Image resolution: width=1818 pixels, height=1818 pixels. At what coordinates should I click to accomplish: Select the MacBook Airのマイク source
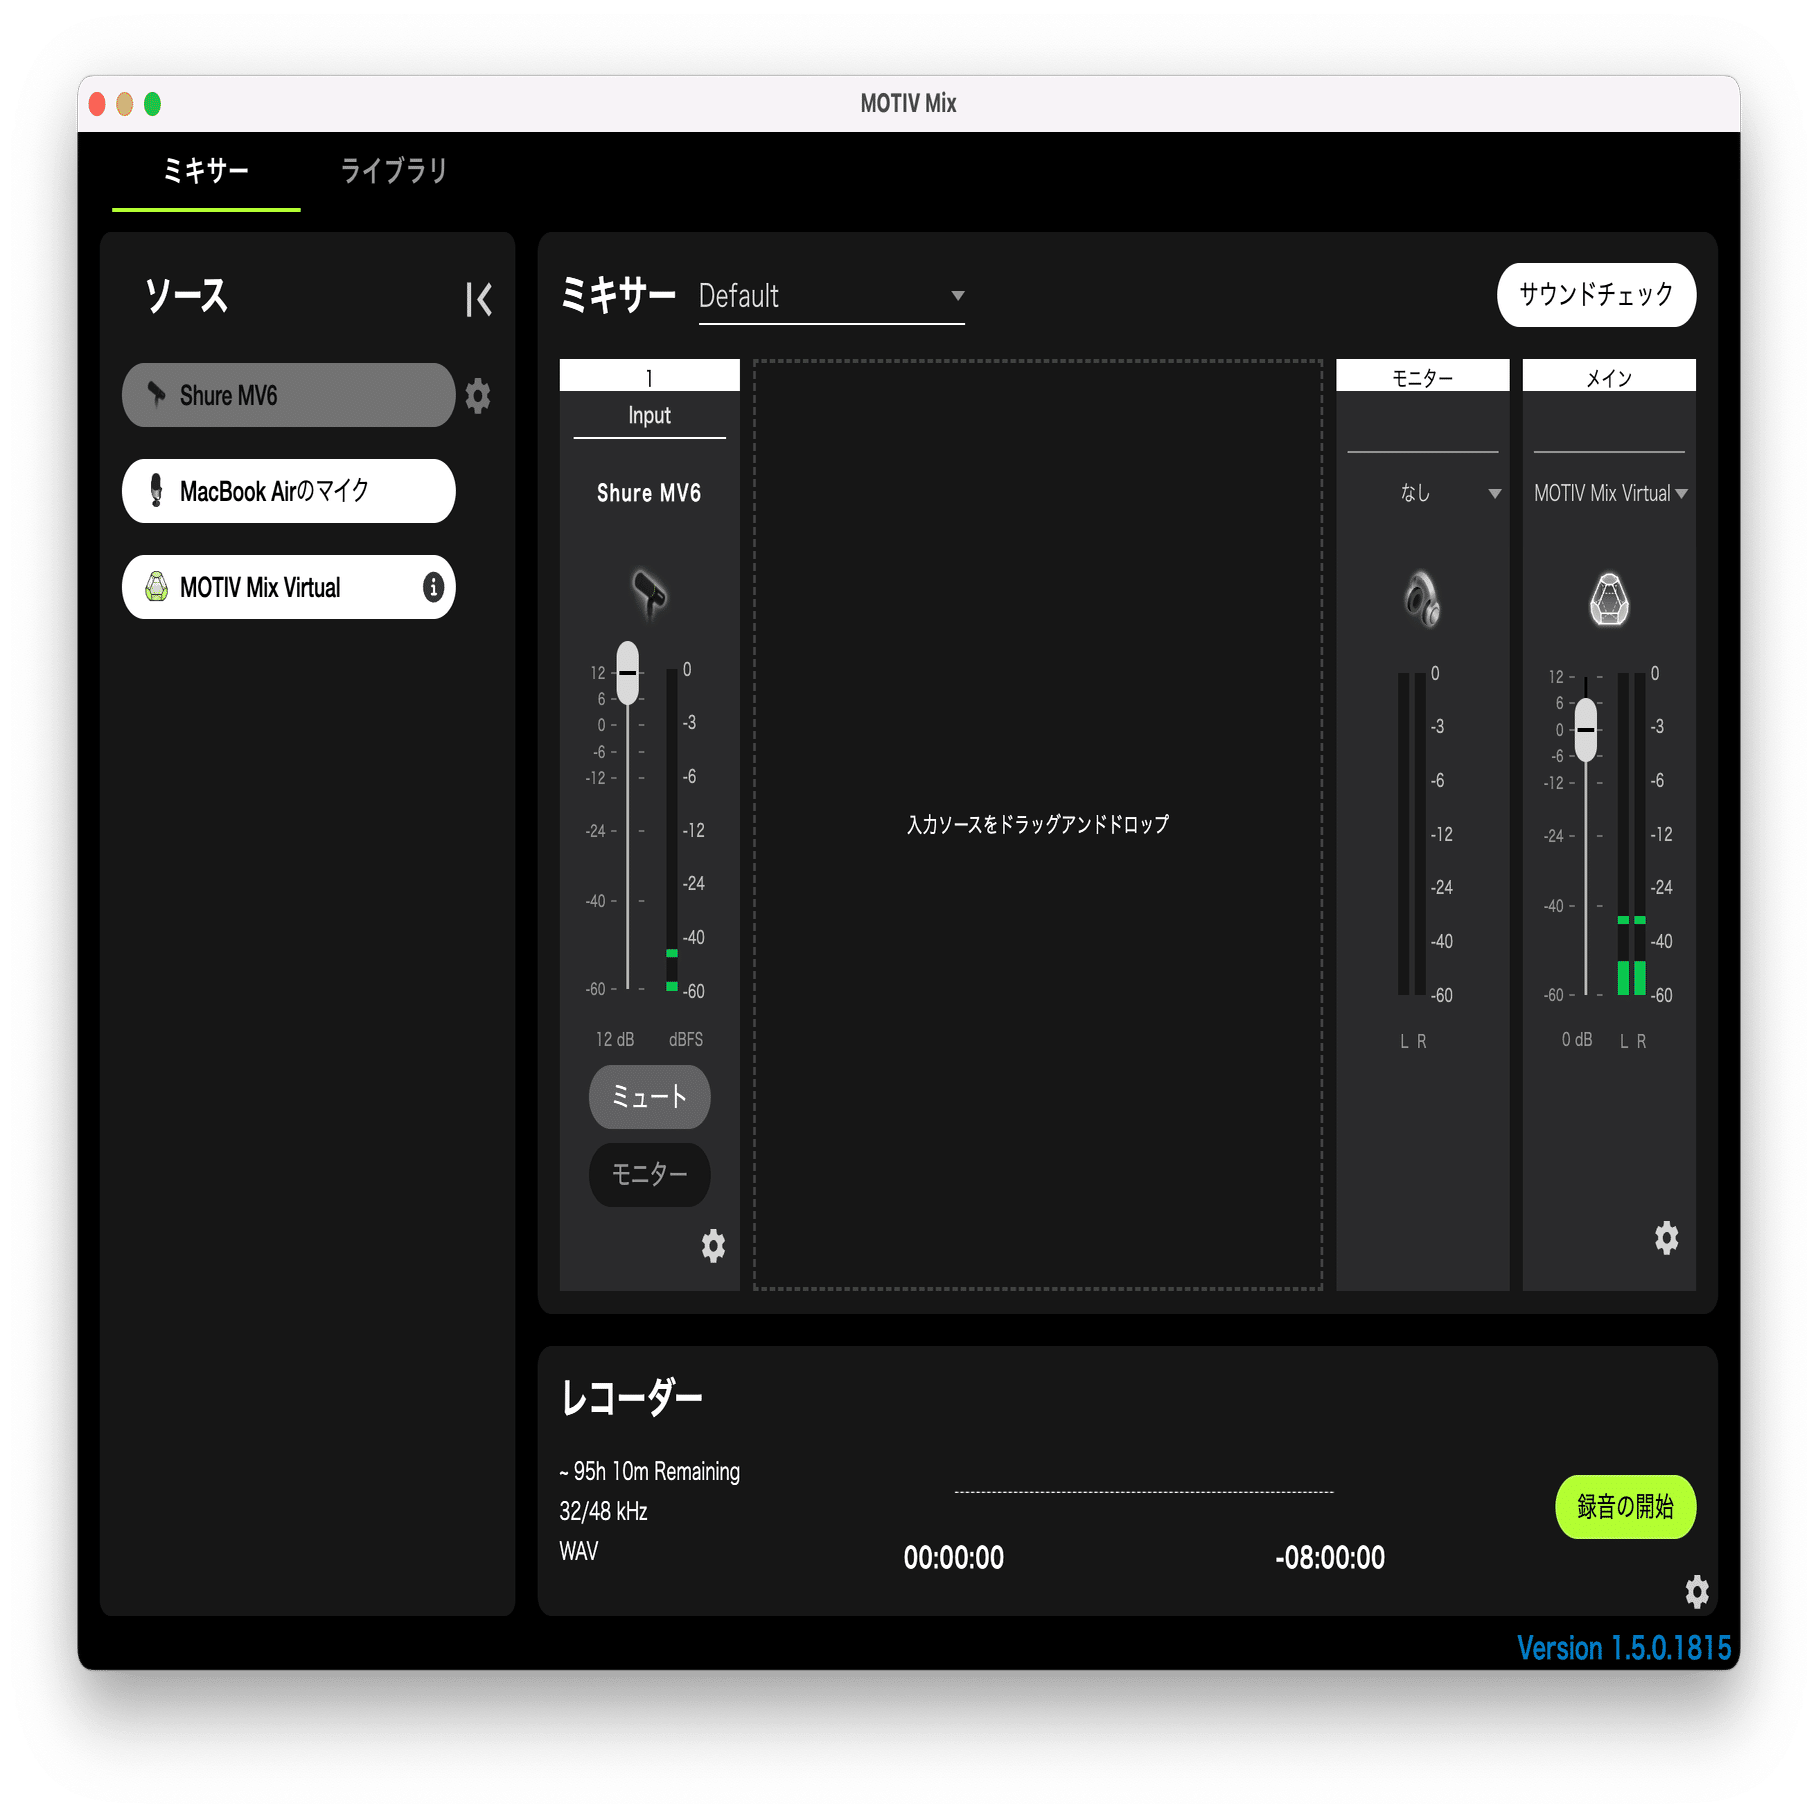point(288,490)
